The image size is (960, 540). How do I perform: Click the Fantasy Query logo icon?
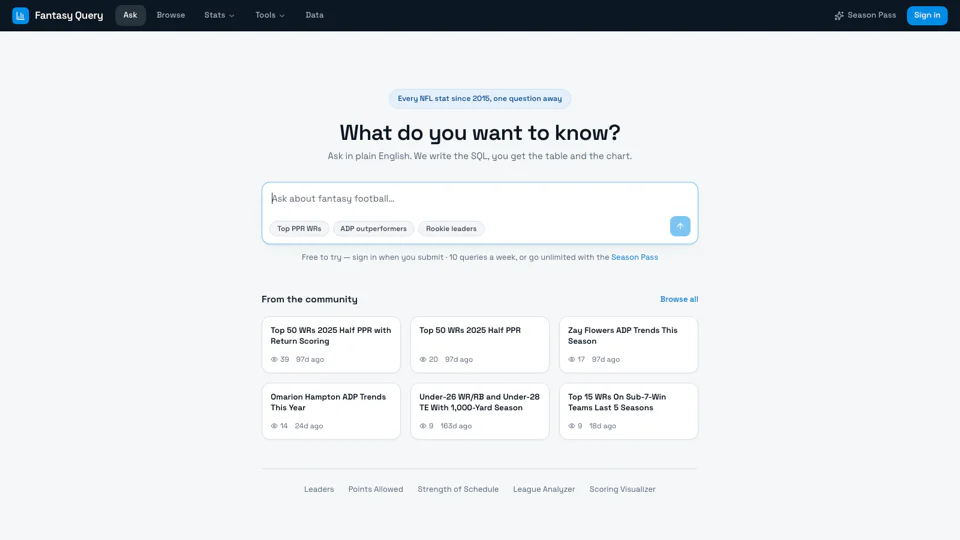[x=20, y=15]
